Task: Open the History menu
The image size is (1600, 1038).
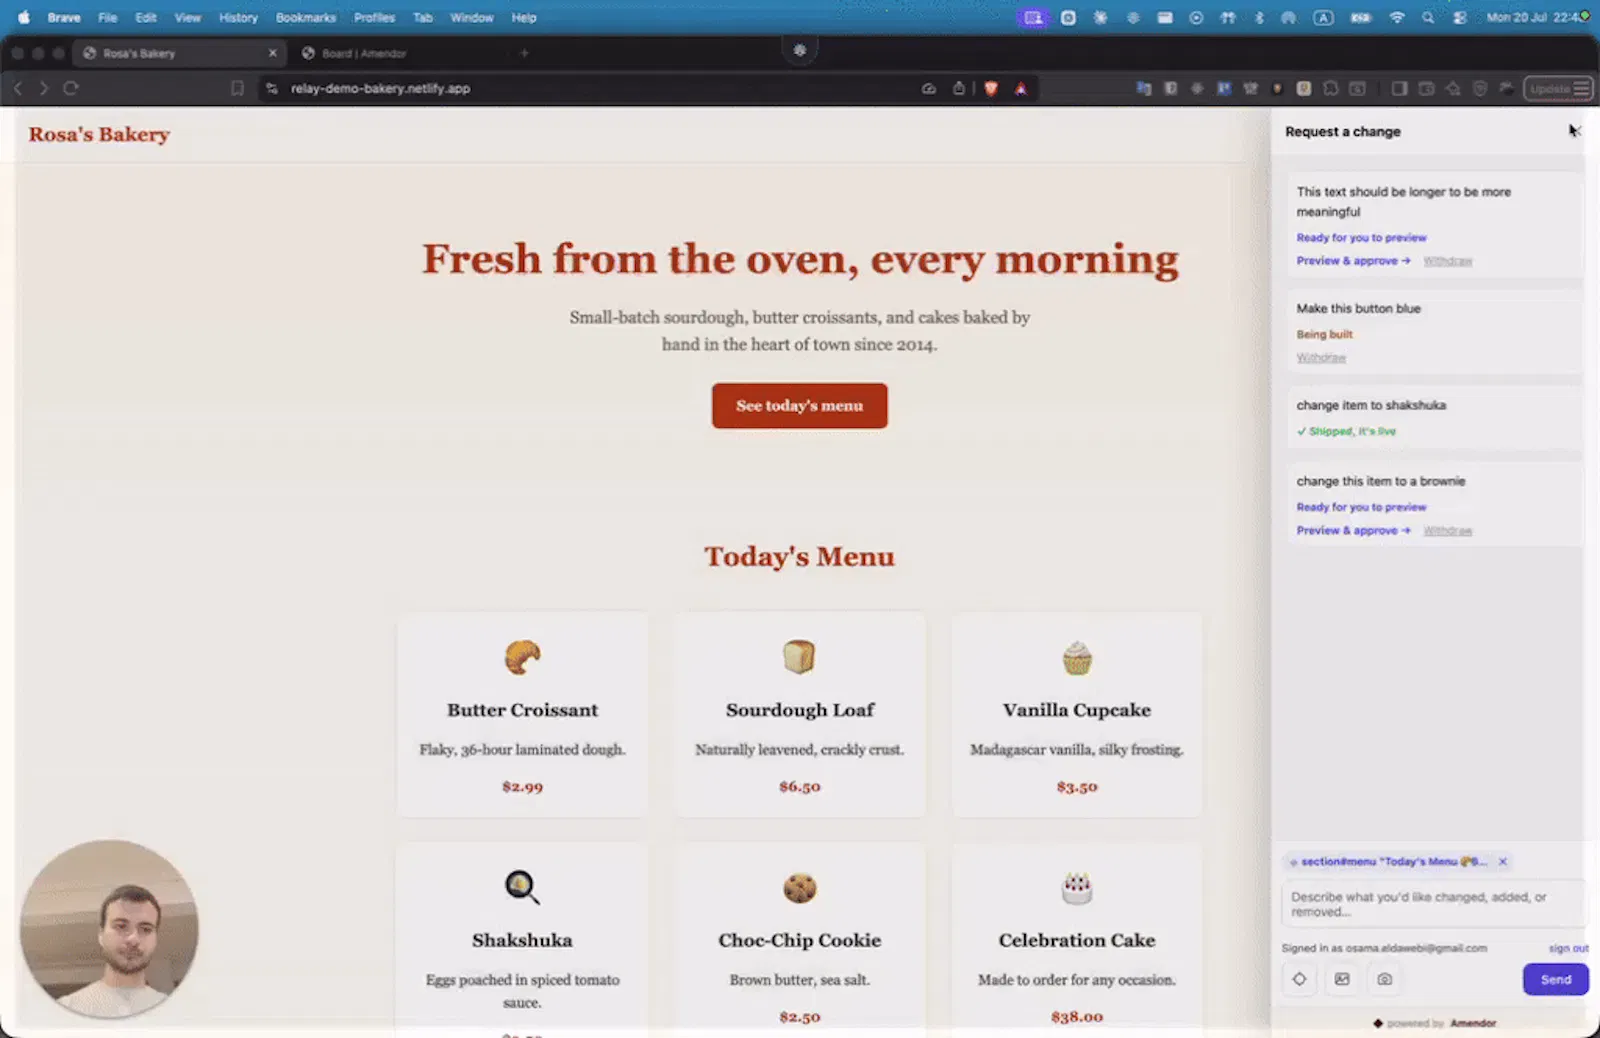Action: point(238,17)
